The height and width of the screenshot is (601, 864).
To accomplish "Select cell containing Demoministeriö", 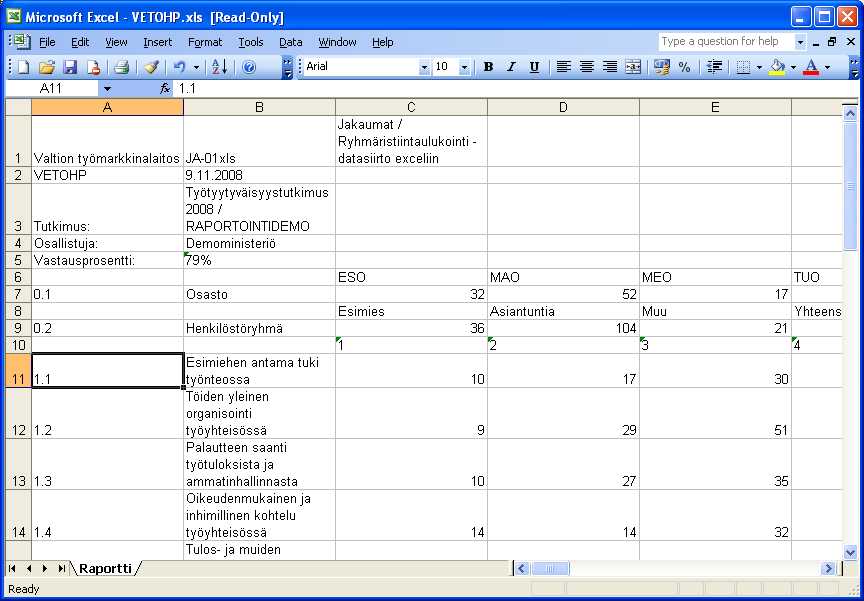I will point(259,243).
